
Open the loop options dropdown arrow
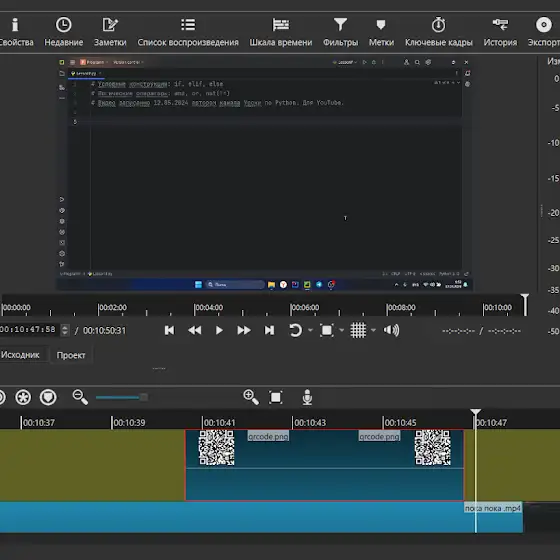pyautogui.click(x=310, y=330)
